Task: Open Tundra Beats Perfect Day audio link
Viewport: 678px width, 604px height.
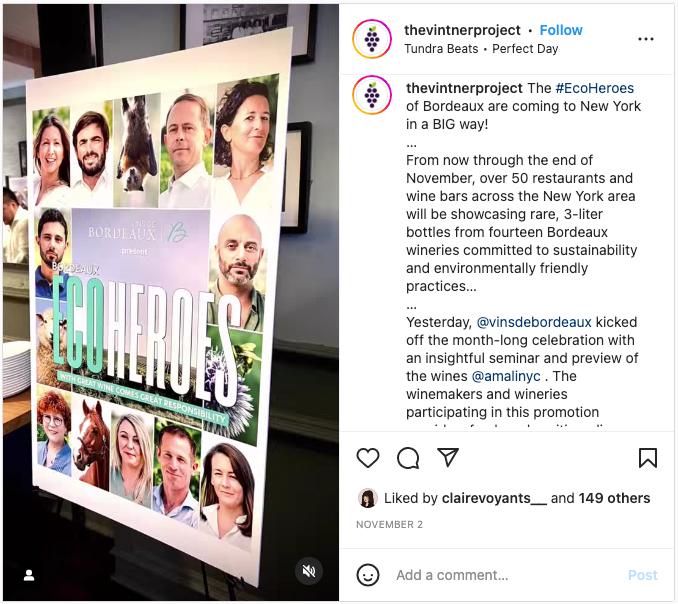Action: point(481,49)
